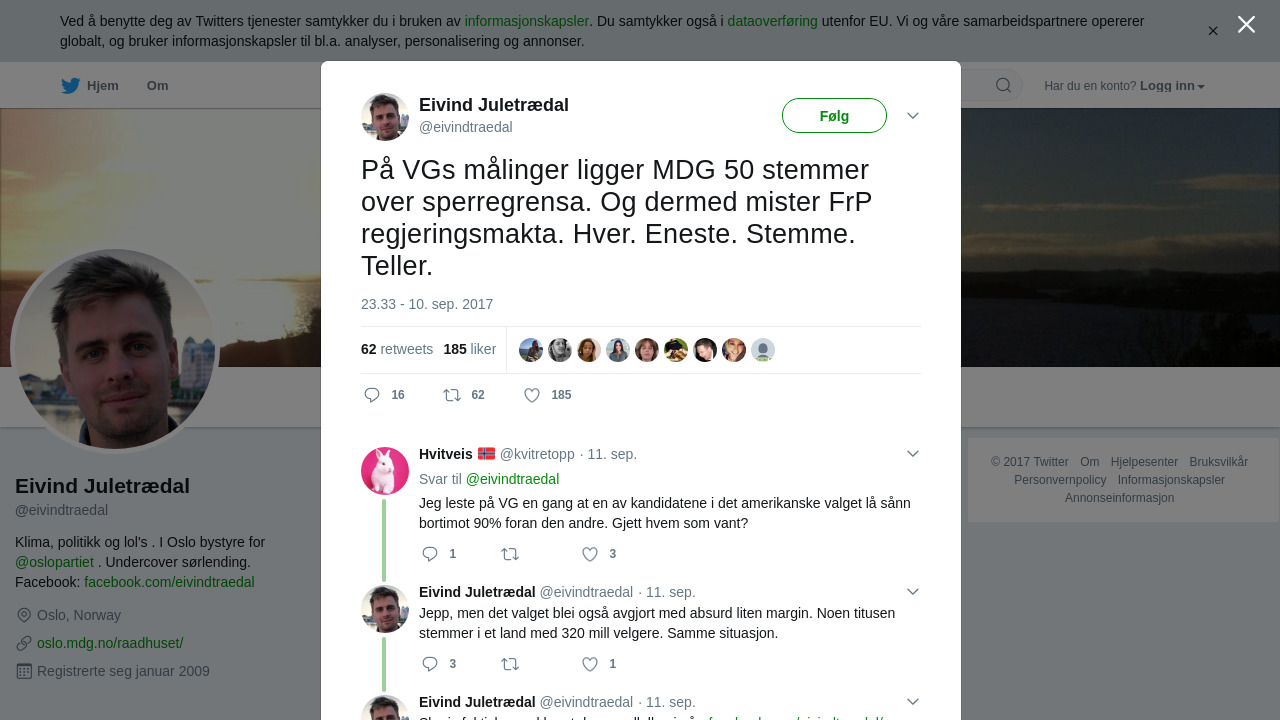Screen dimensions: 1280x720
Task: Follow Eivind with the Følg button
Action: click(x=834, y=116)
